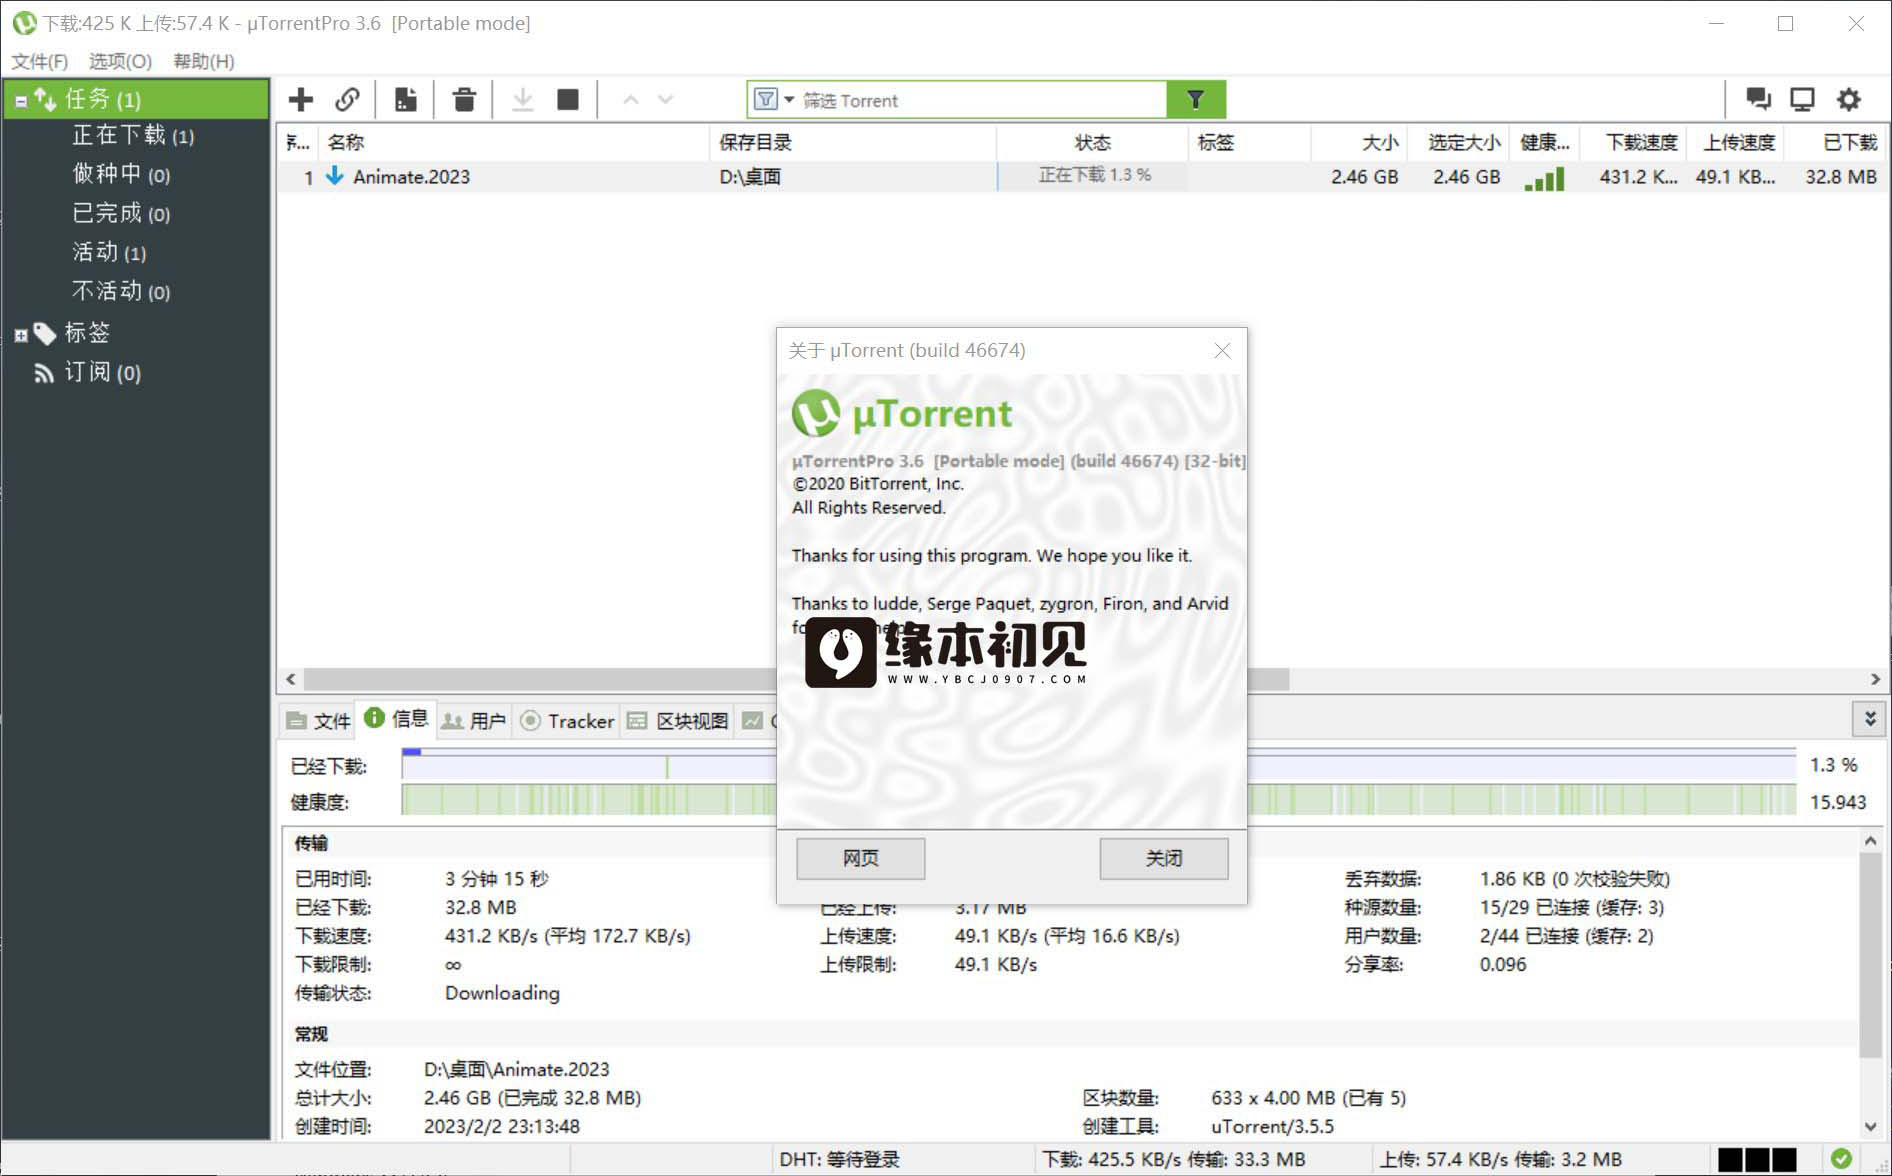Select 不活动 (0) in sidebar
The image size is (1892, 1176).
point(121,291)
